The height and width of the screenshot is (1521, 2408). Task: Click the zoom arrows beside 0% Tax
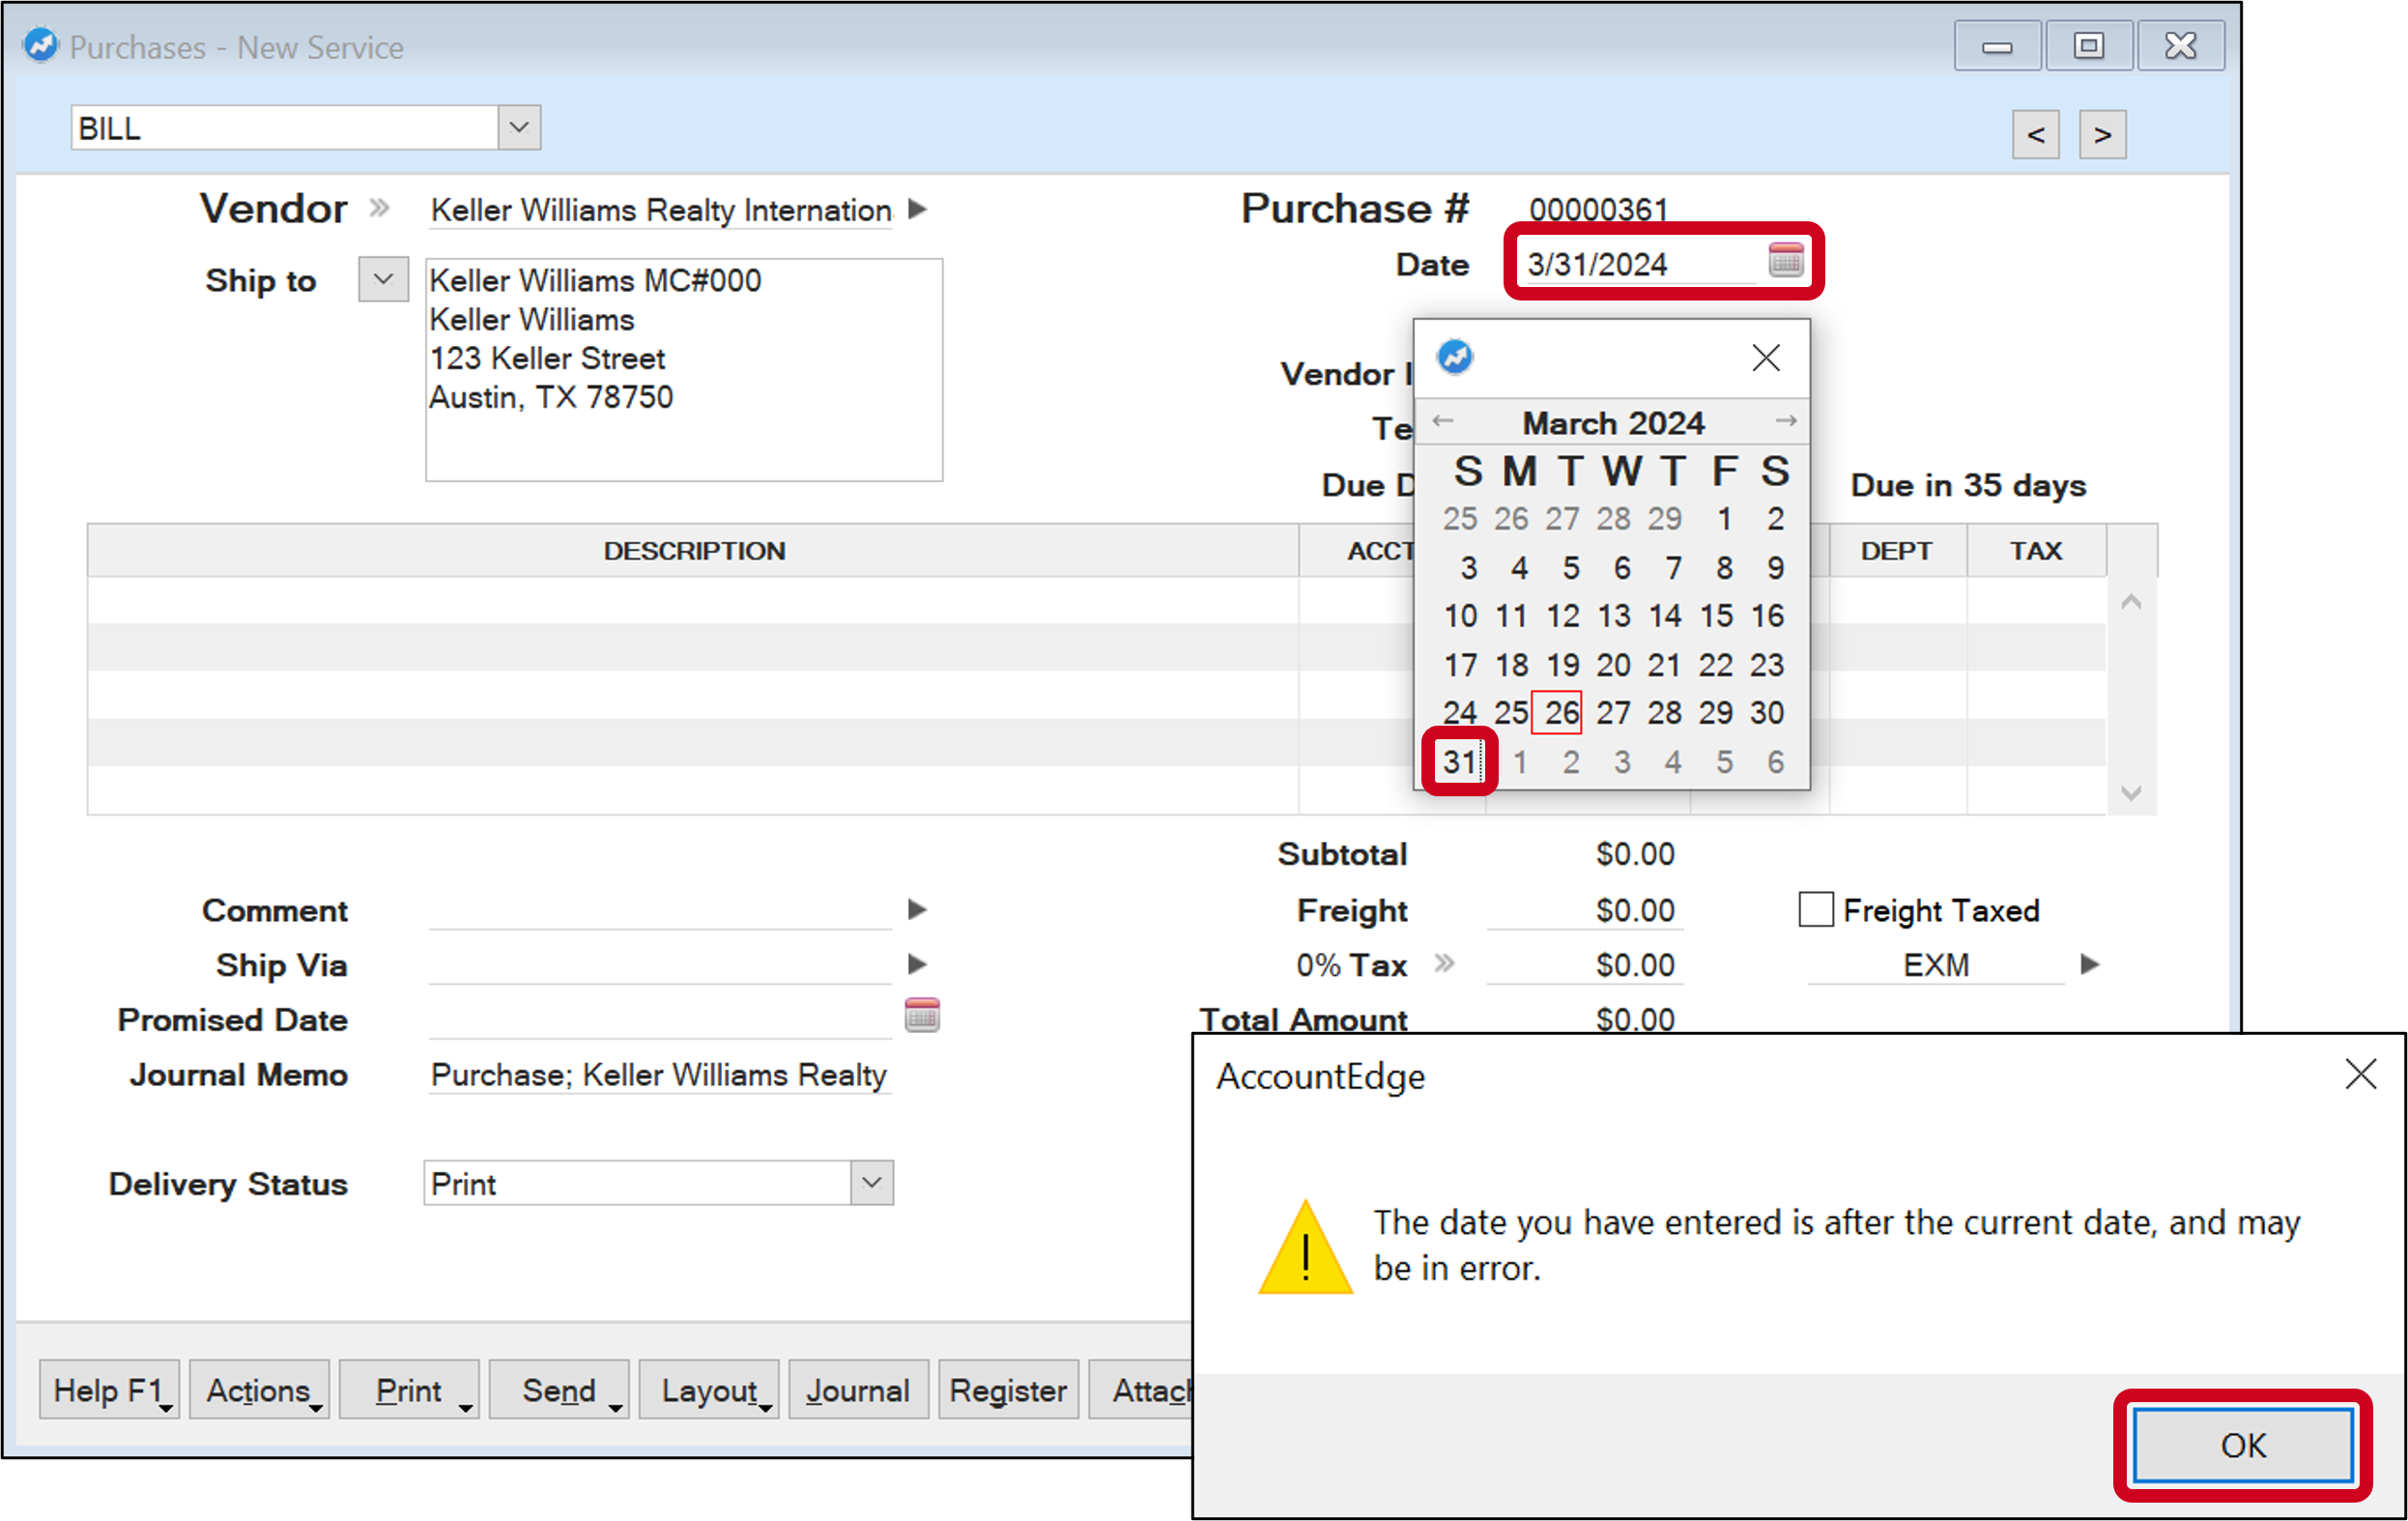point(1444,963)
